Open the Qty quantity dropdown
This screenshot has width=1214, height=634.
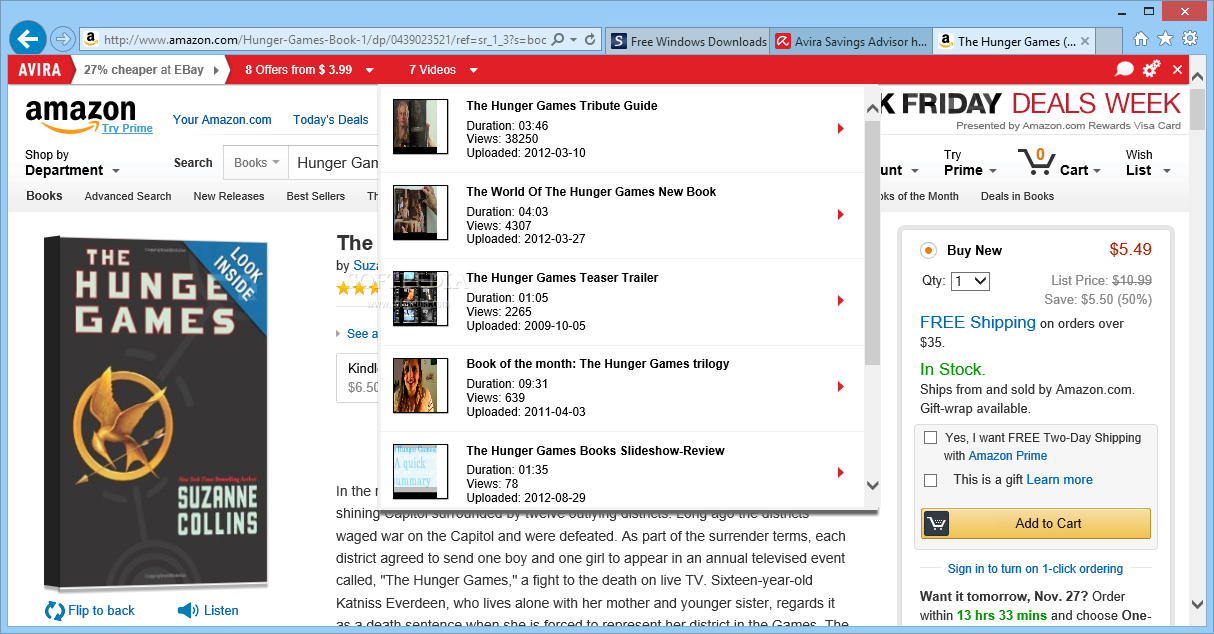pyautogui.click(x=970, y=281)
